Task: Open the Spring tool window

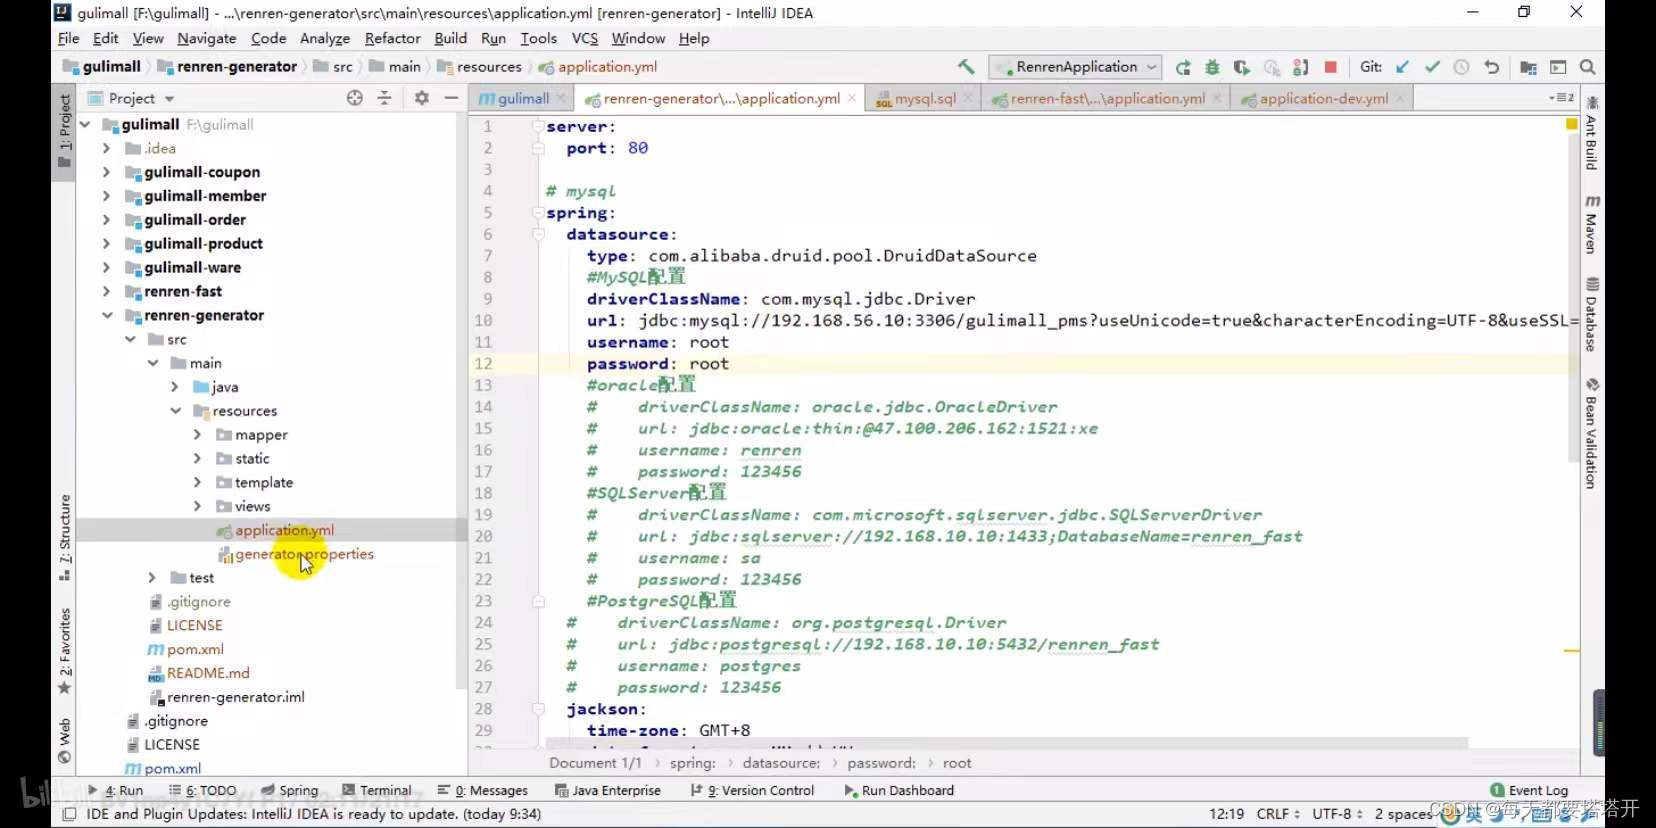Action: tap(290, 790)
